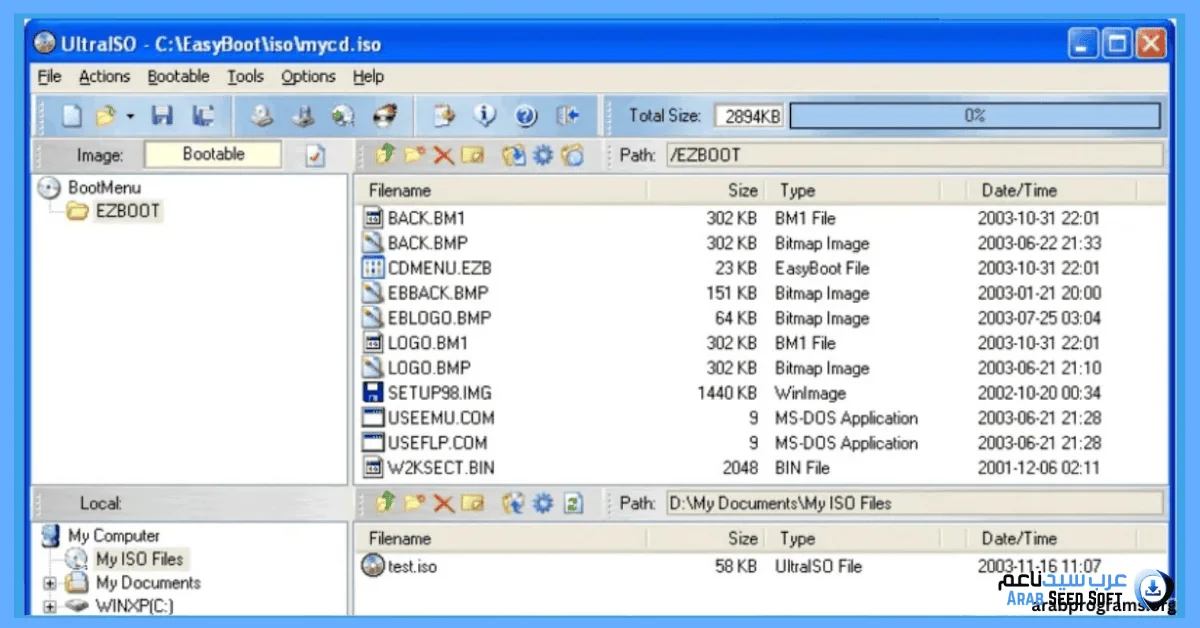The height and width of the screenshot is (628, 1200).
Task: Toggle the boot info icon beside Bootable
Action: pyautogui.click(x=315, y=155)
